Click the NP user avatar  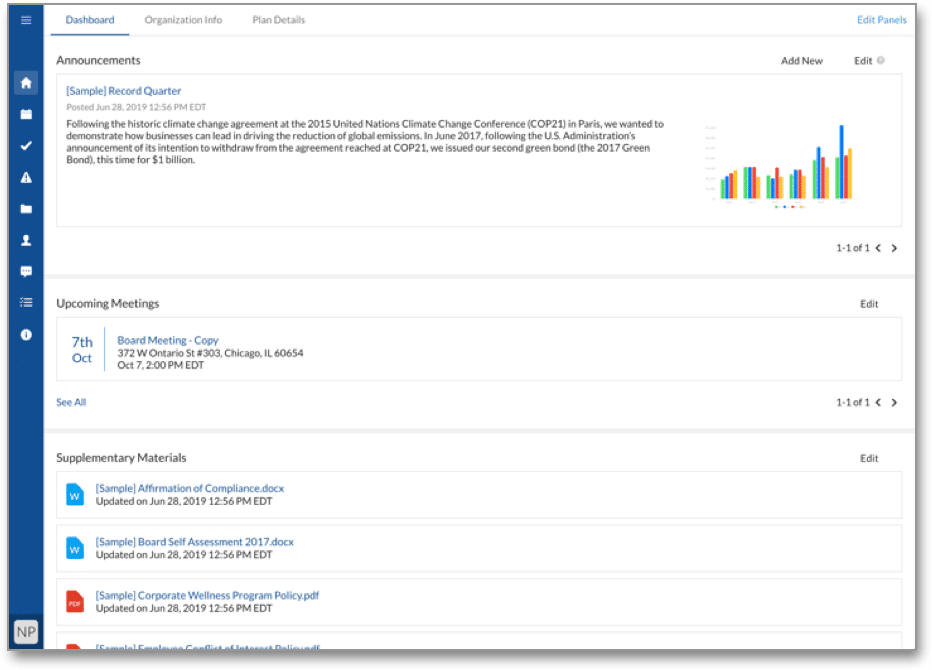pyautogui.click(x=25, y=632)
